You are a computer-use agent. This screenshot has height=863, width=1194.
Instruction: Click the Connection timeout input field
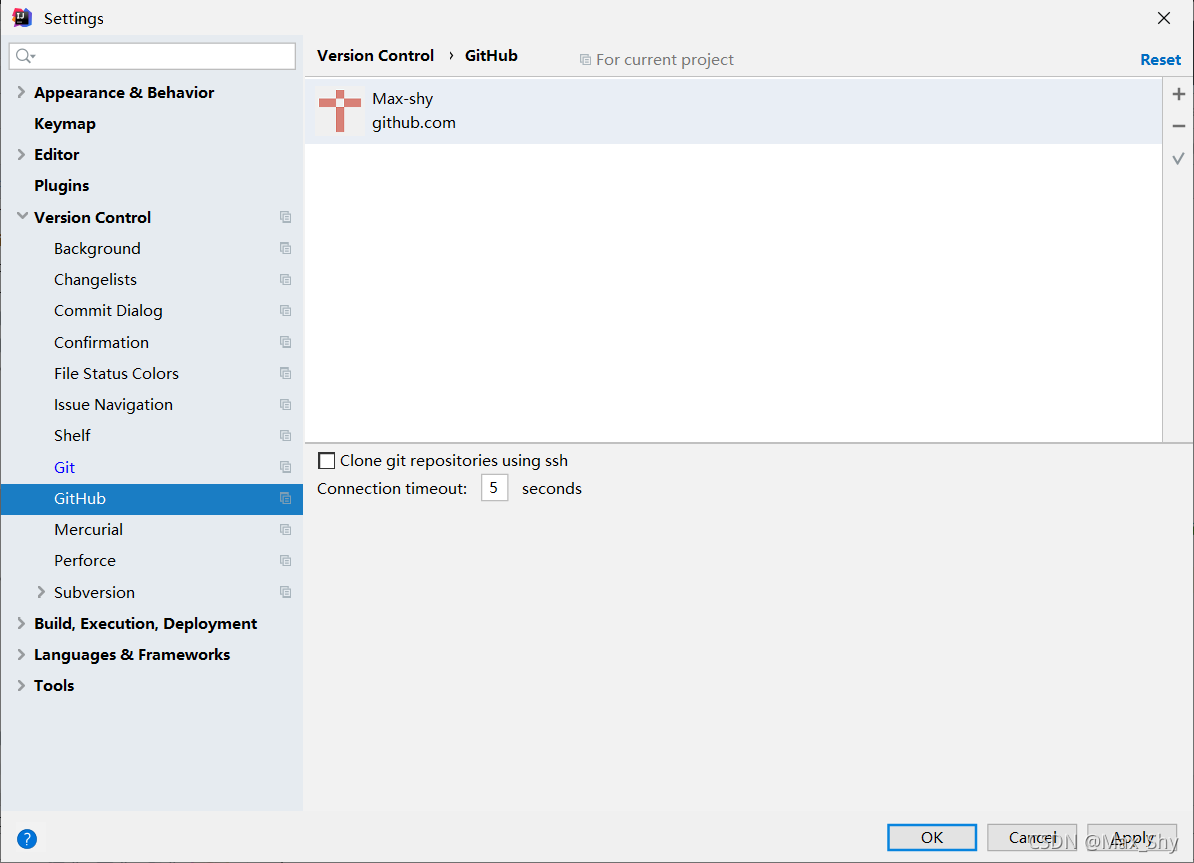click(494, 487)
